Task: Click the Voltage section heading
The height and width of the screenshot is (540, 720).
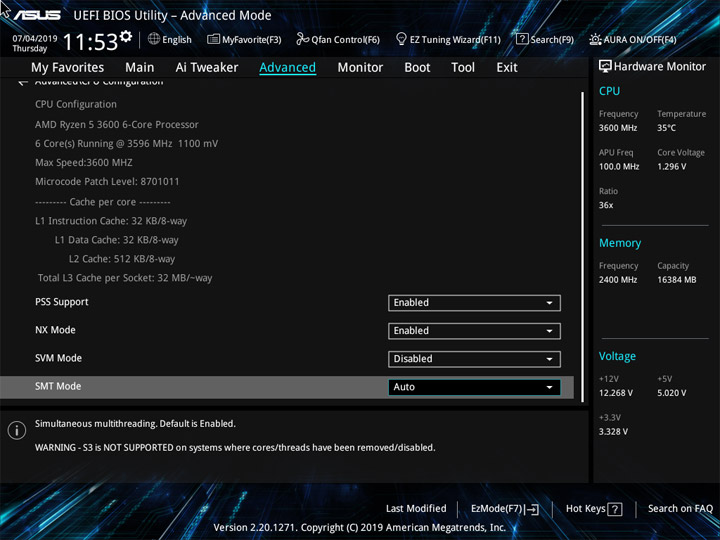Action: (617, 356)
